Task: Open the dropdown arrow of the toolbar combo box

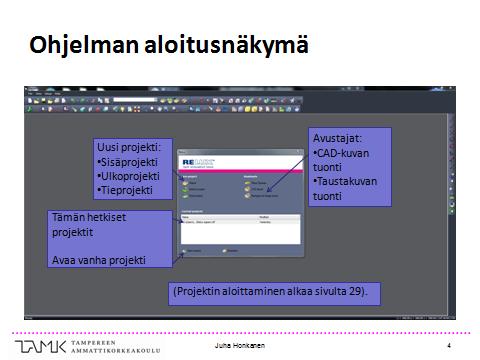Action: tap(156, 100)
